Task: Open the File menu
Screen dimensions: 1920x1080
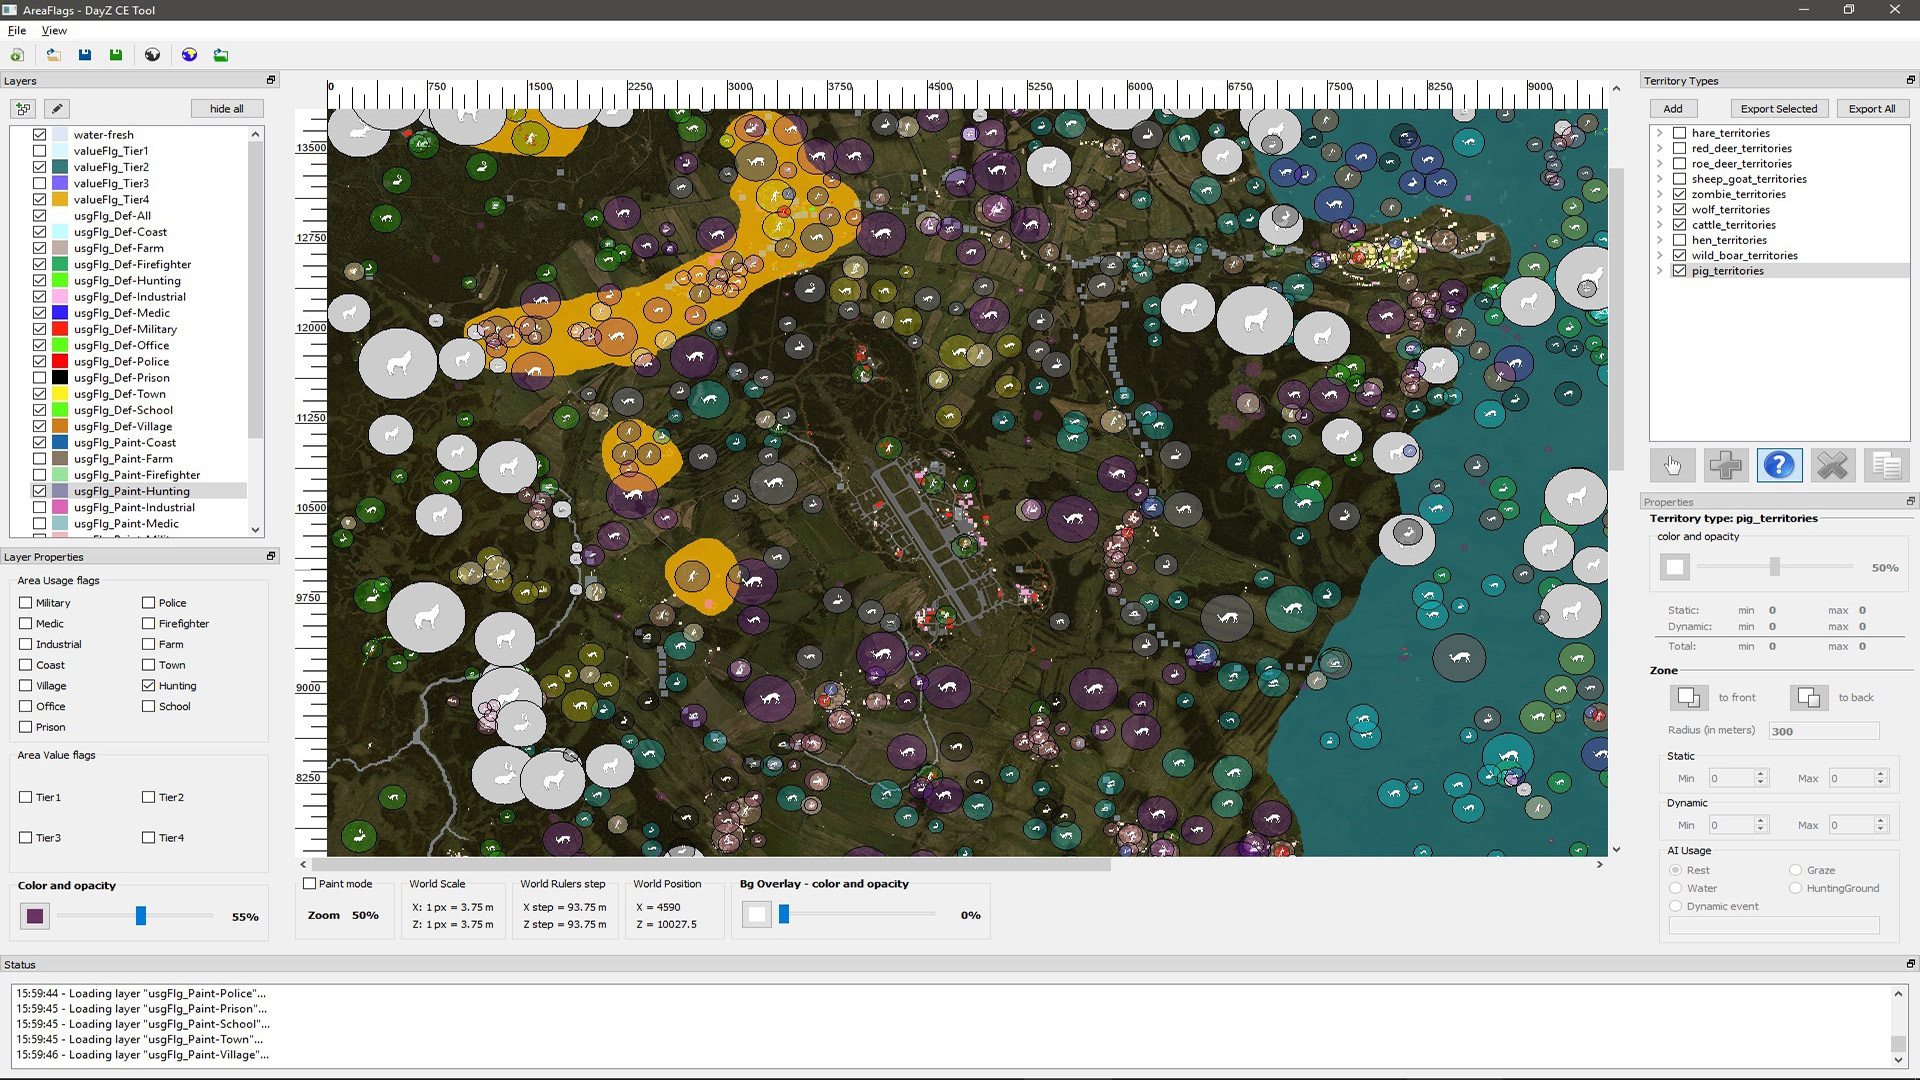Action: (16, 30)
